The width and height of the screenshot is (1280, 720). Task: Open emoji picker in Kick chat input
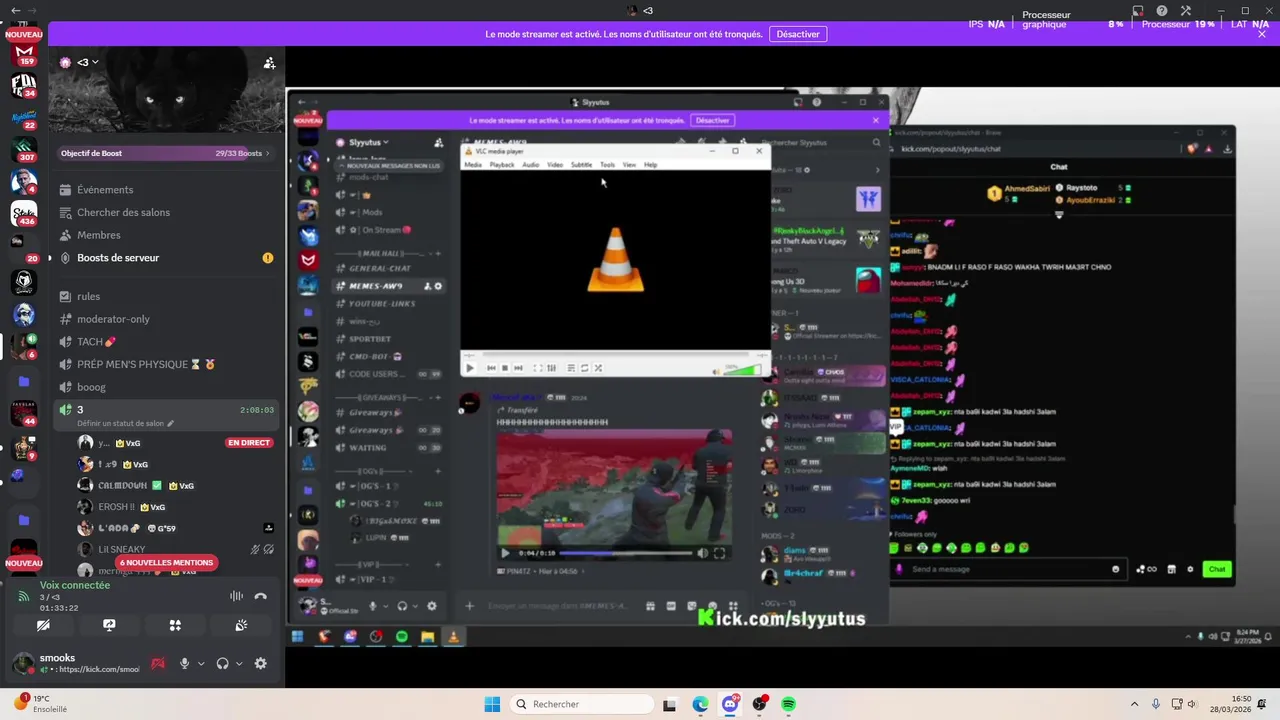point(1116,569)
